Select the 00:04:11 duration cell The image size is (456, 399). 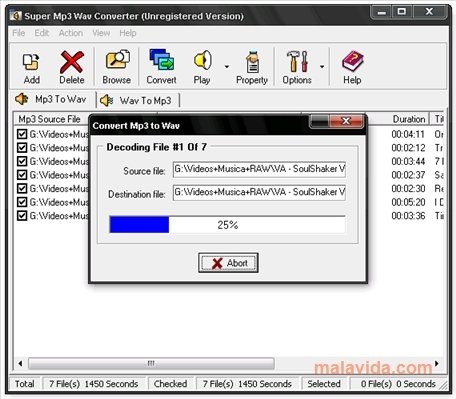pyautogui.click(x=408, y=134)
